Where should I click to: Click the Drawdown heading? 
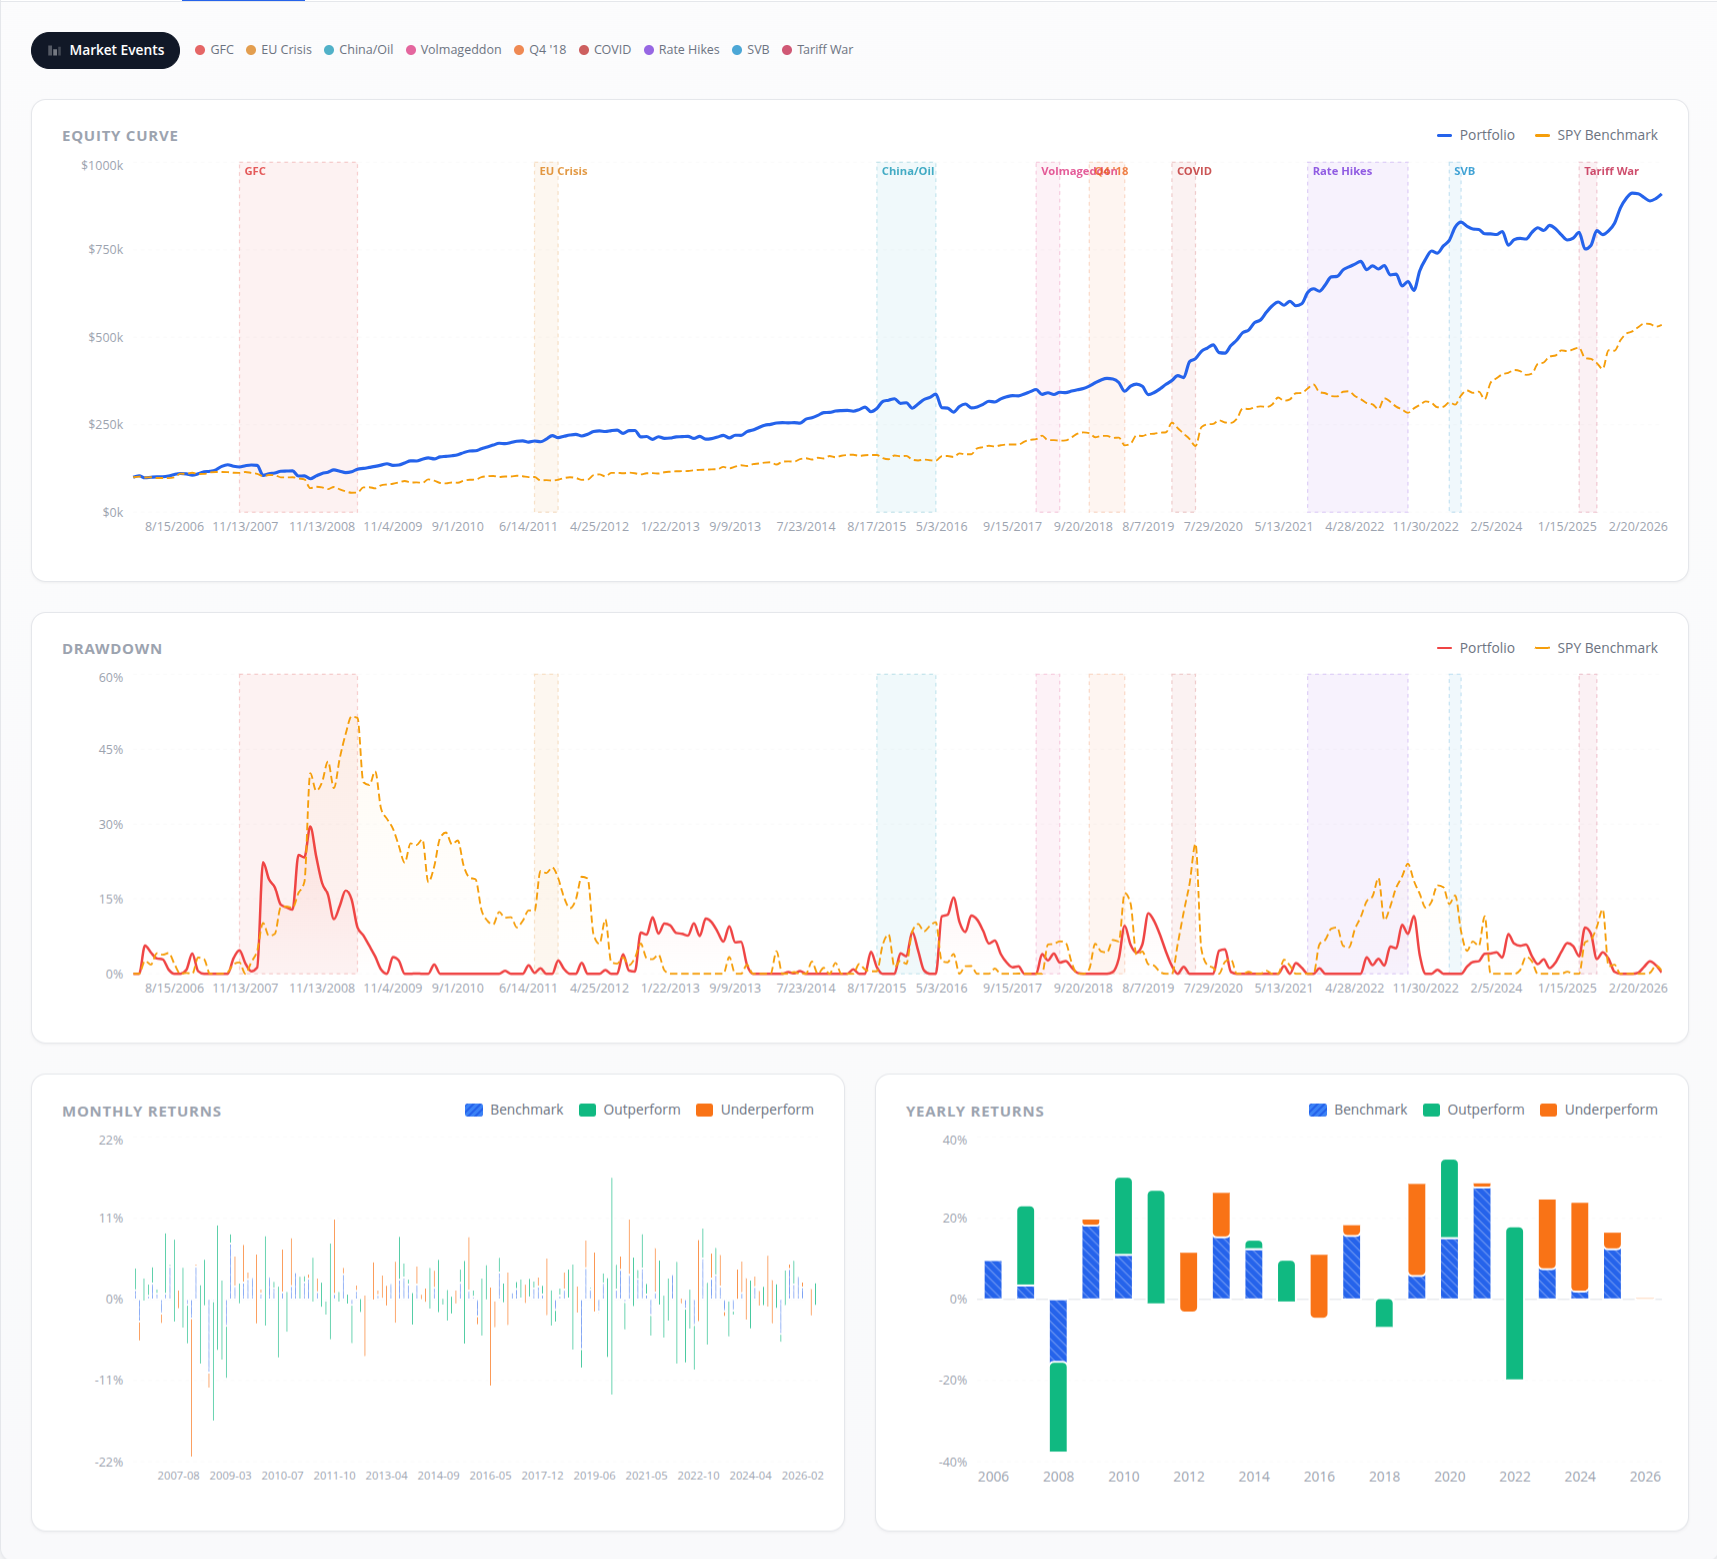pos(112,649)
